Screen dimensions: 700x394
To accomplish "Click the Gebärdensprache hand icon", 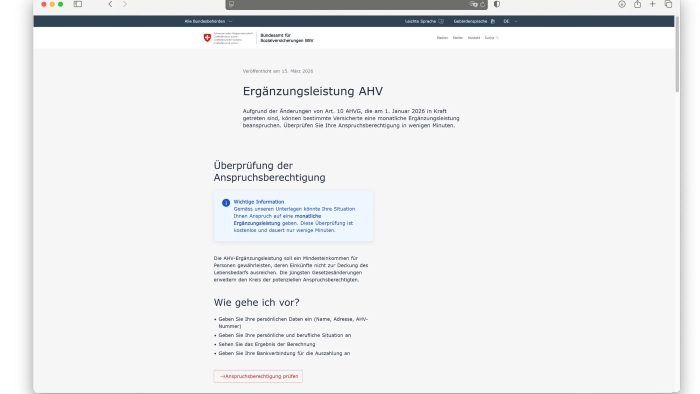I will click(492, 21).
